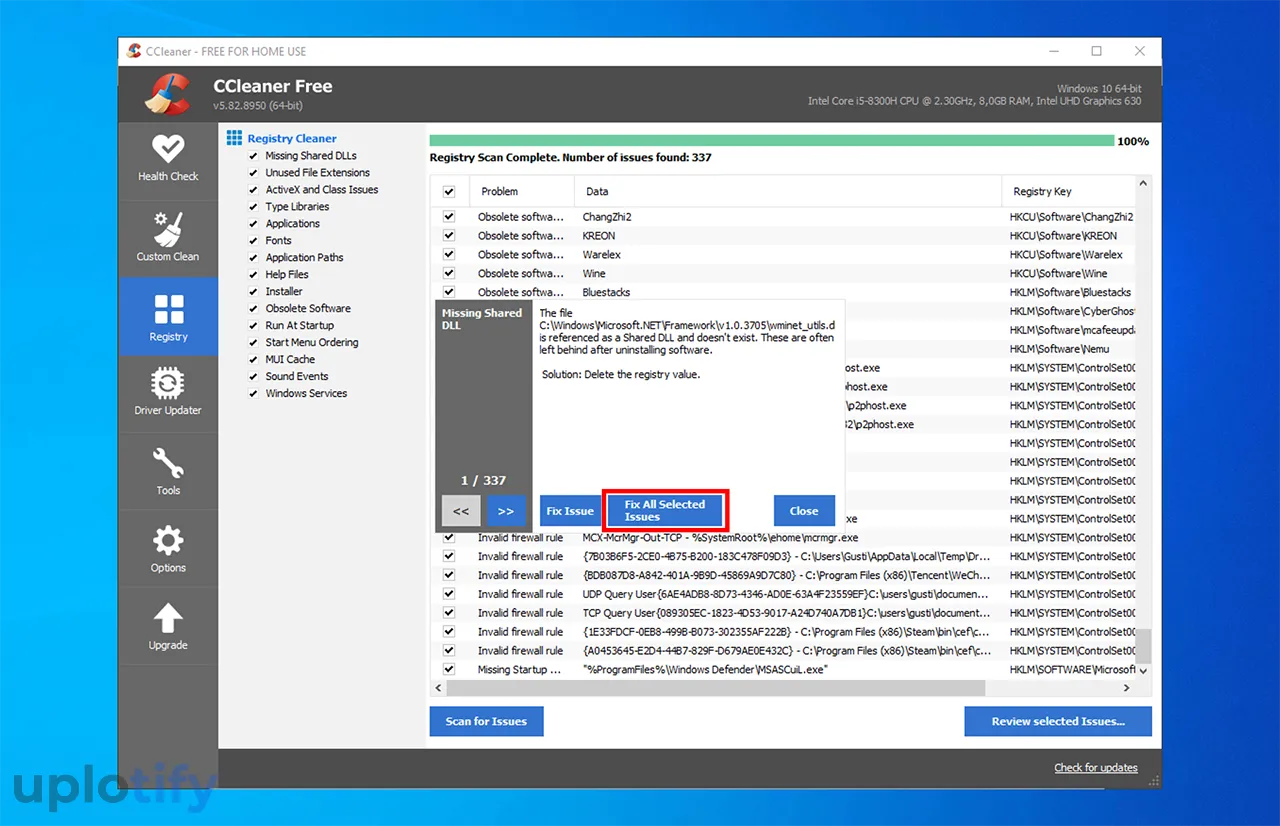Toggle Start Menu Ordering checkbox
Viewport: 1280px width, 826px height.
pos(253,343)
